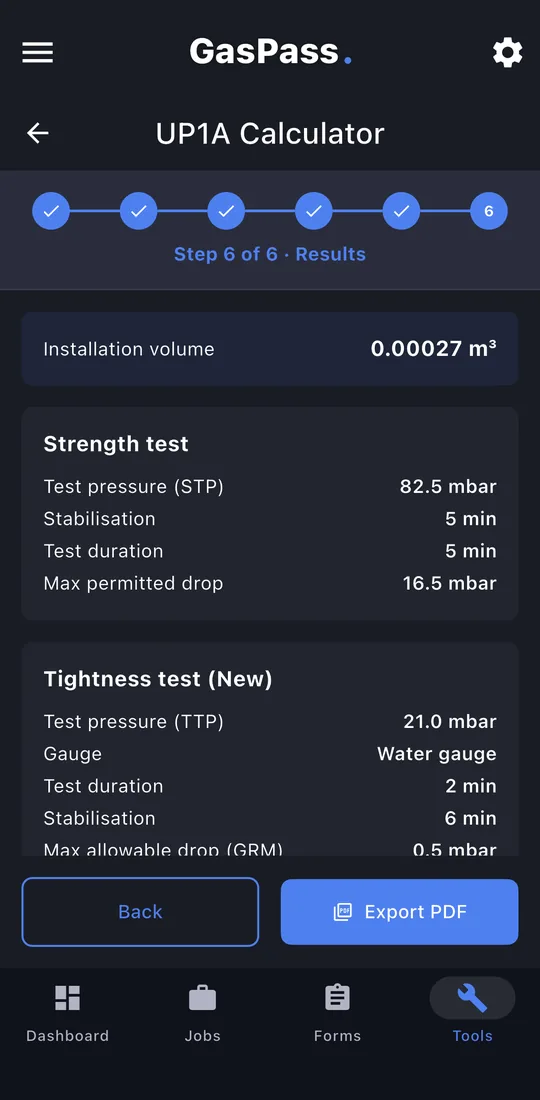Jump to completed step three circle
This screenshot has width=540, height=1100.
tap(227, 211)
